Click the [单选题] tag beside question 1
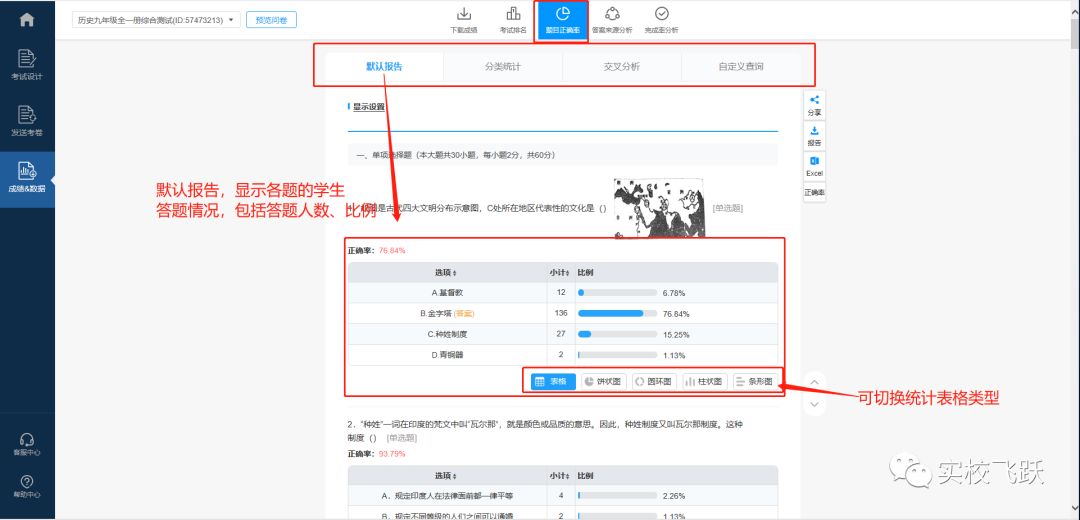Screen dimensions: 1080x520 pos(727,208)
